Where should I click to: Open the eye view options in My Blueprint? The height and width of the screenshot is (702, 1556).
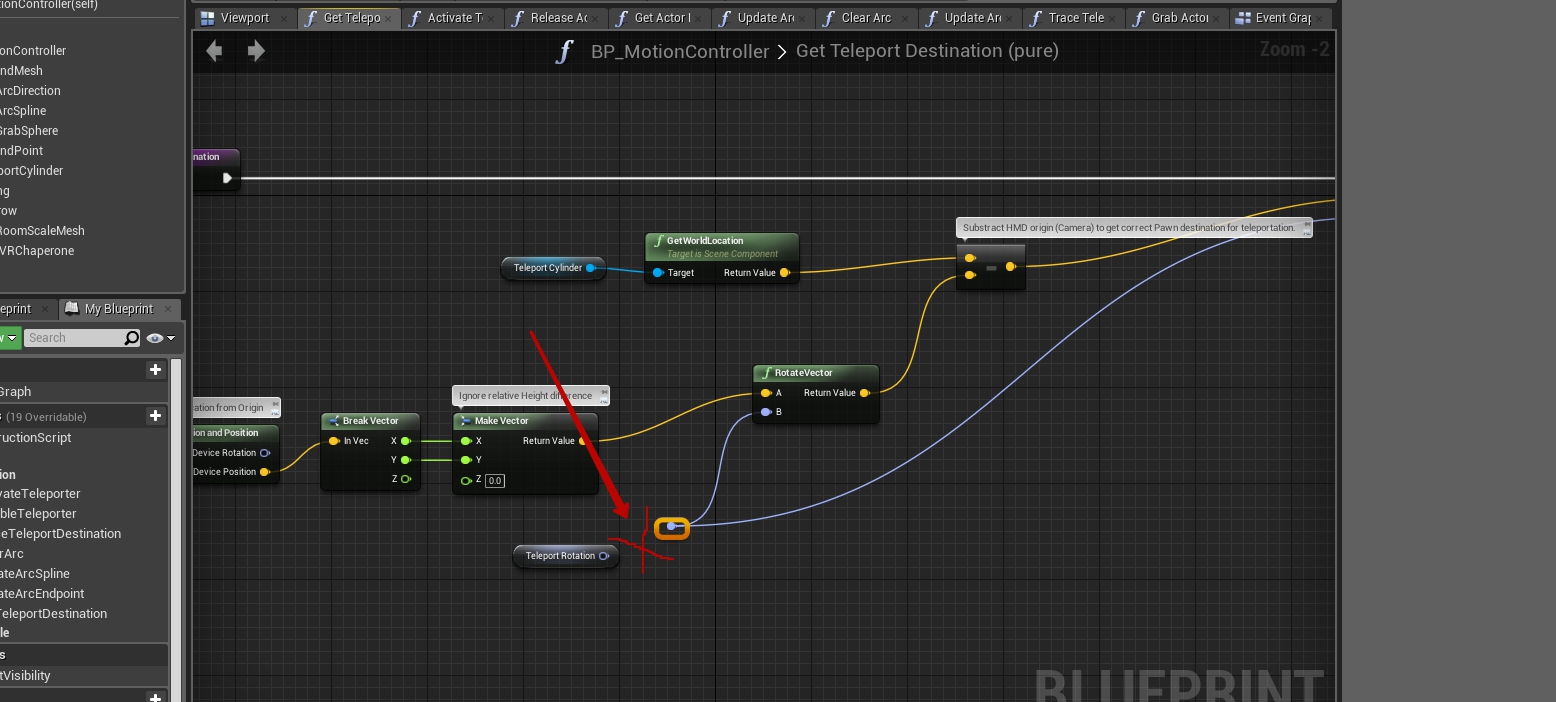[x=160, y=338]
